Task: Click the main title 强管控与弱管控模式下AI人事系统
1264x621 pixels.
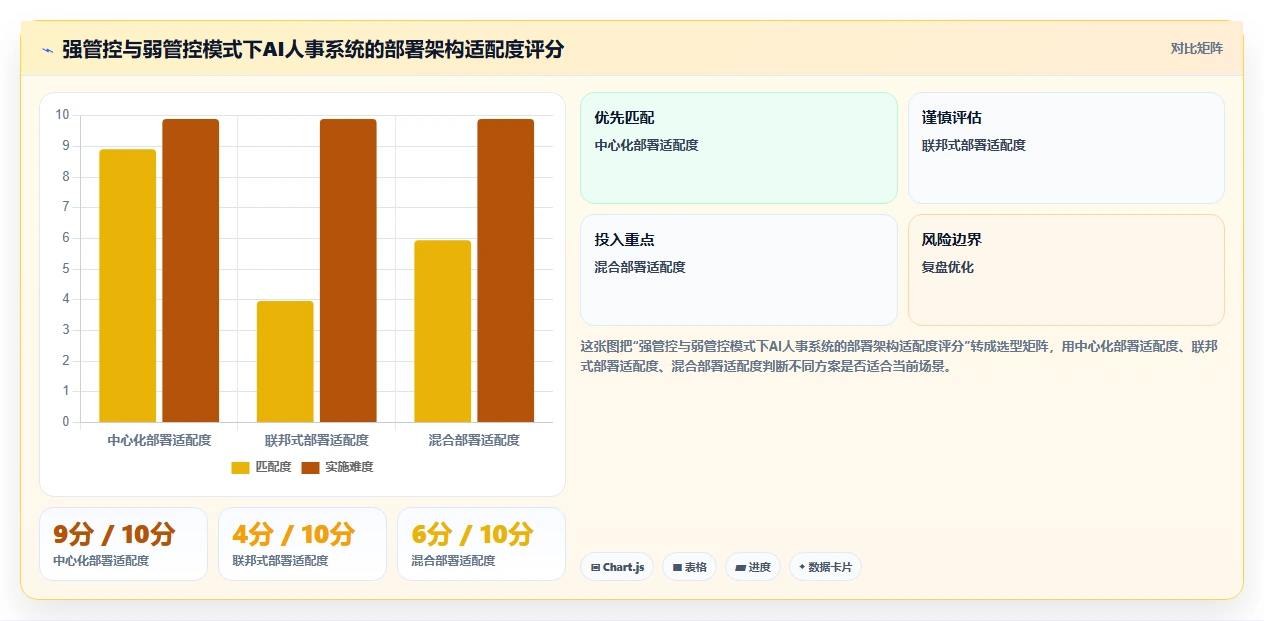Action: 313,49
